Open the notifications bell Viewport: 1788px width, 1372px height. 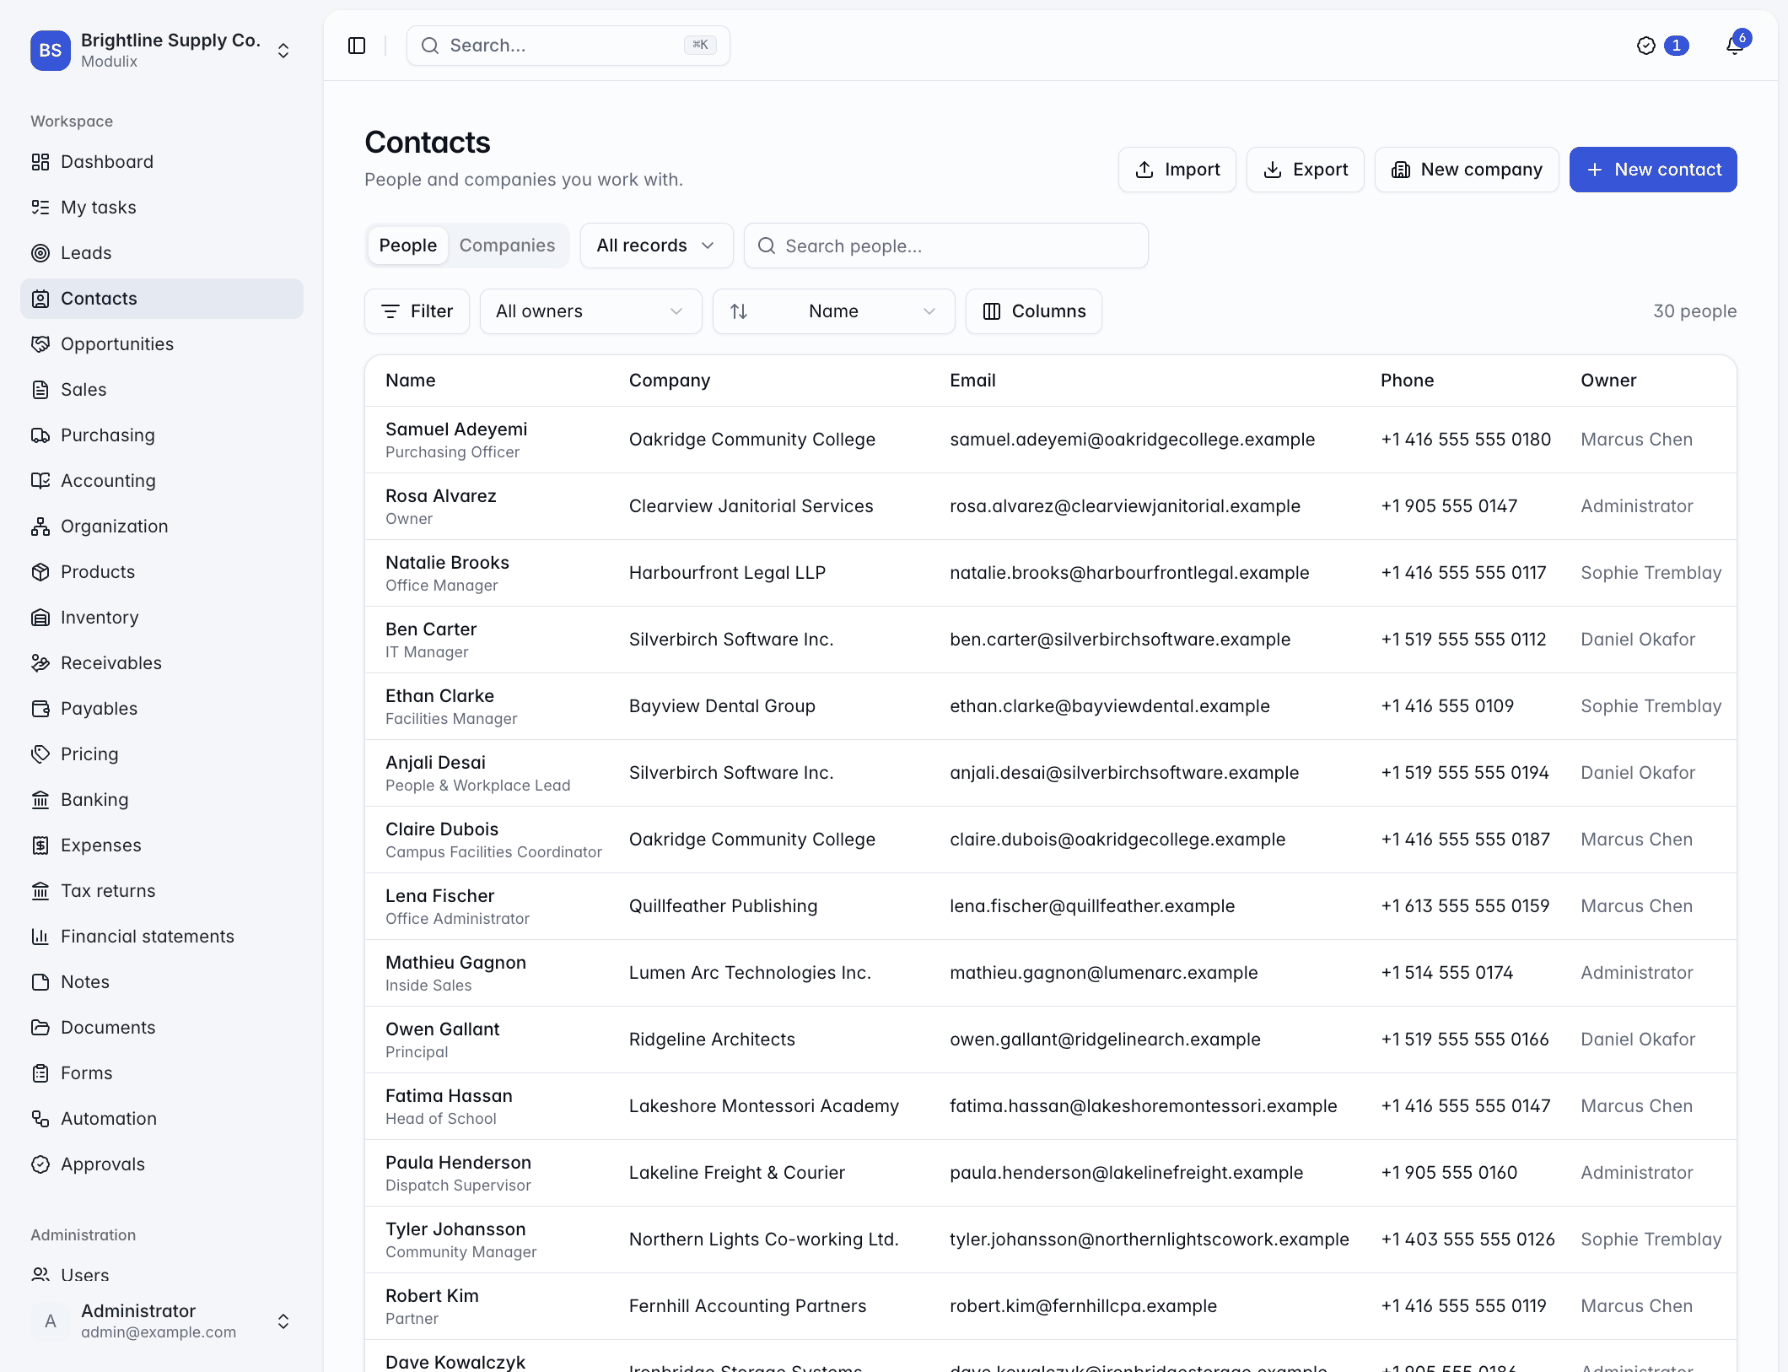click(x=1735, y=46)
